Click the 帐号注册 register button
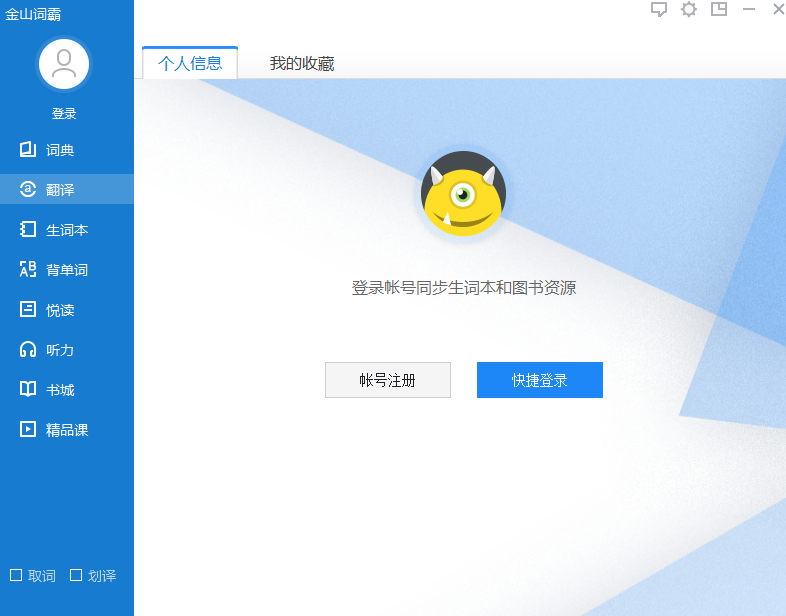 (x=388, y=380)
